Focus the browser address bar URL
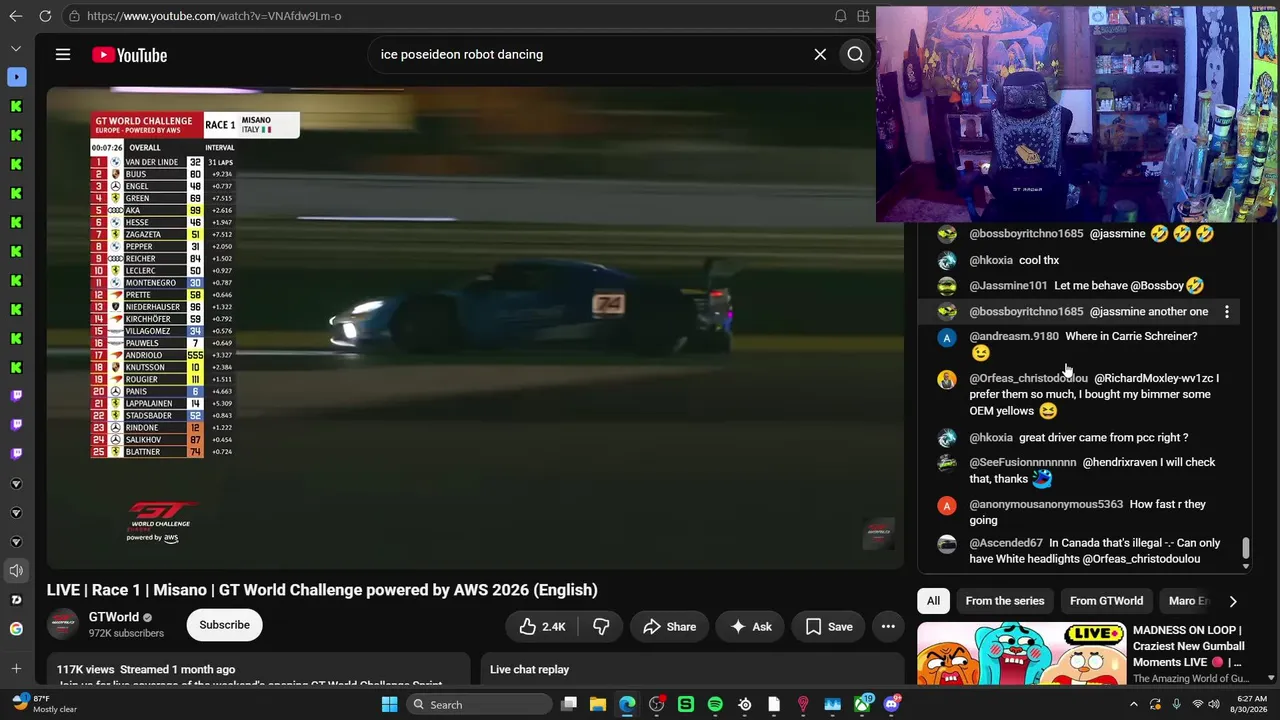The width and height of the screenshot is (1280, 720). 214,16
